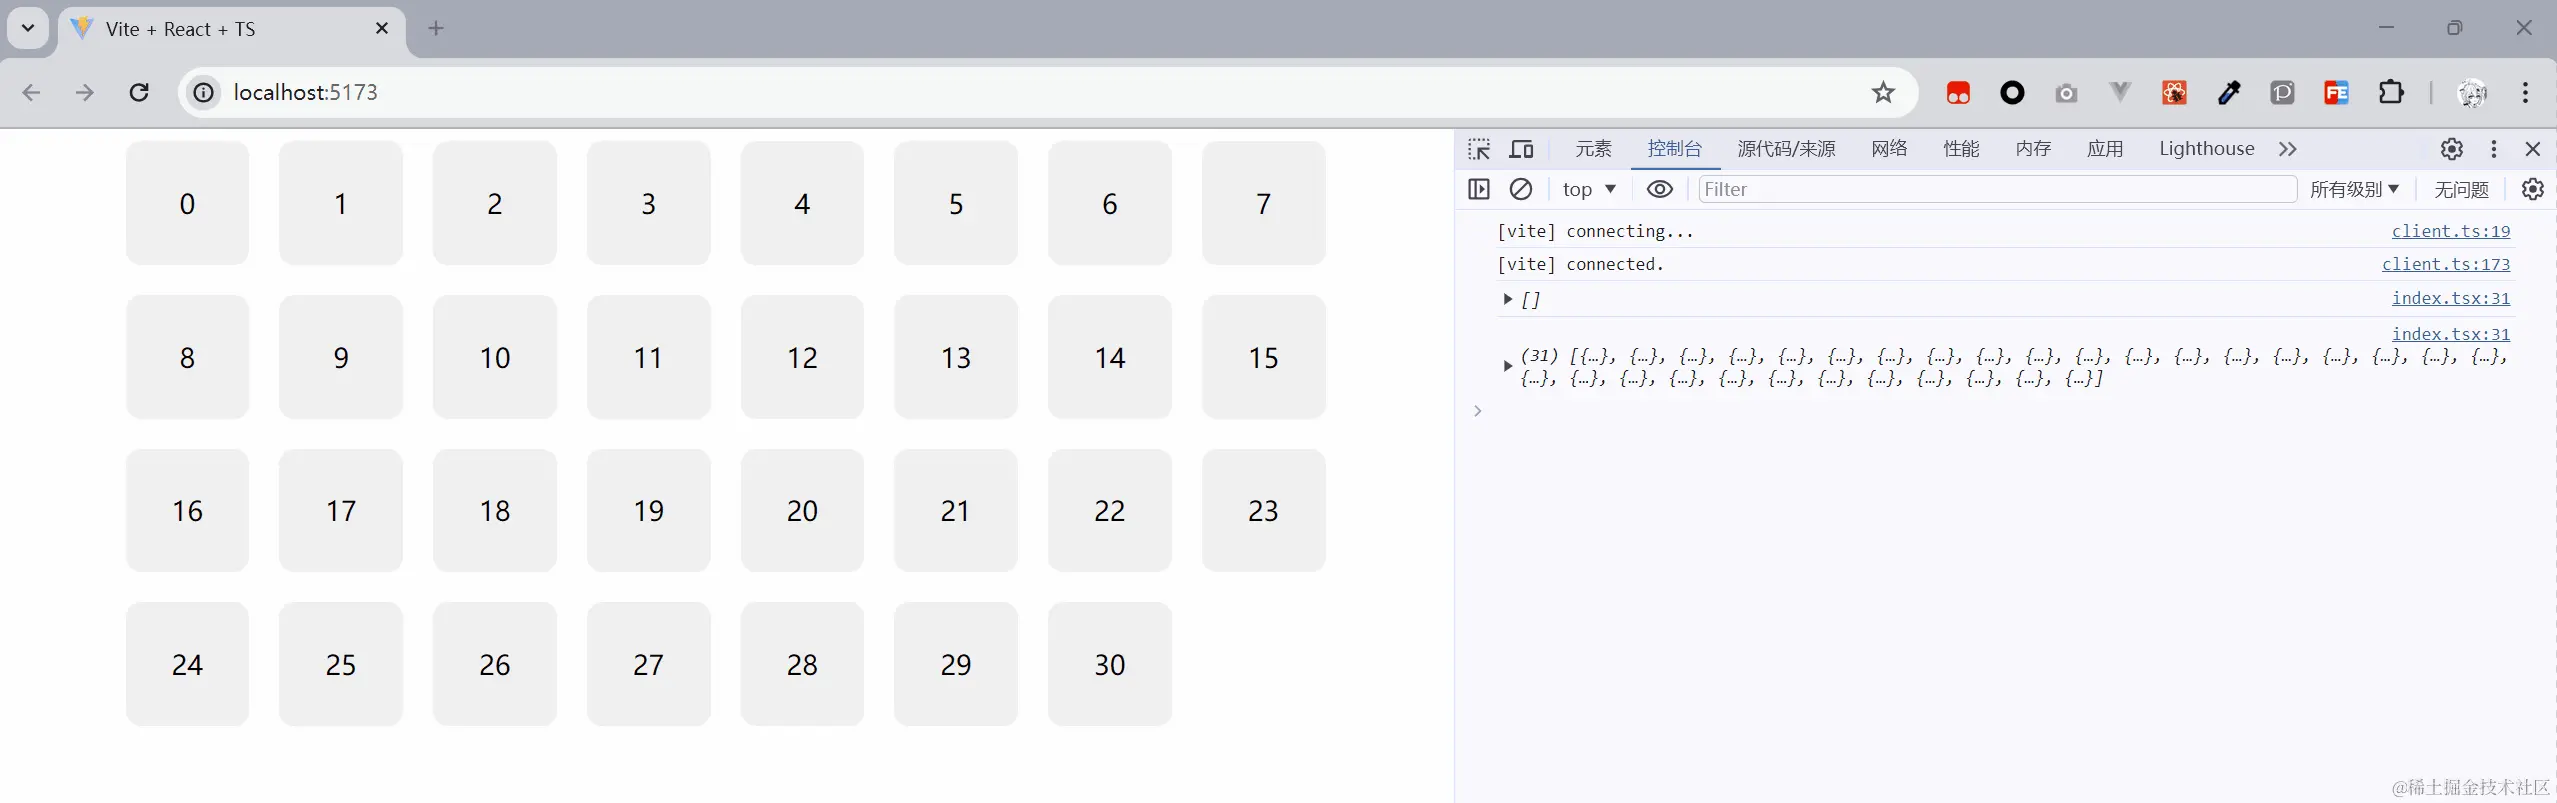Image resolution: width=2557 pixels, height=803 pixels.
Task: Open the 所有级别 log level dropdown
Action: click(x=2354, y=189)
